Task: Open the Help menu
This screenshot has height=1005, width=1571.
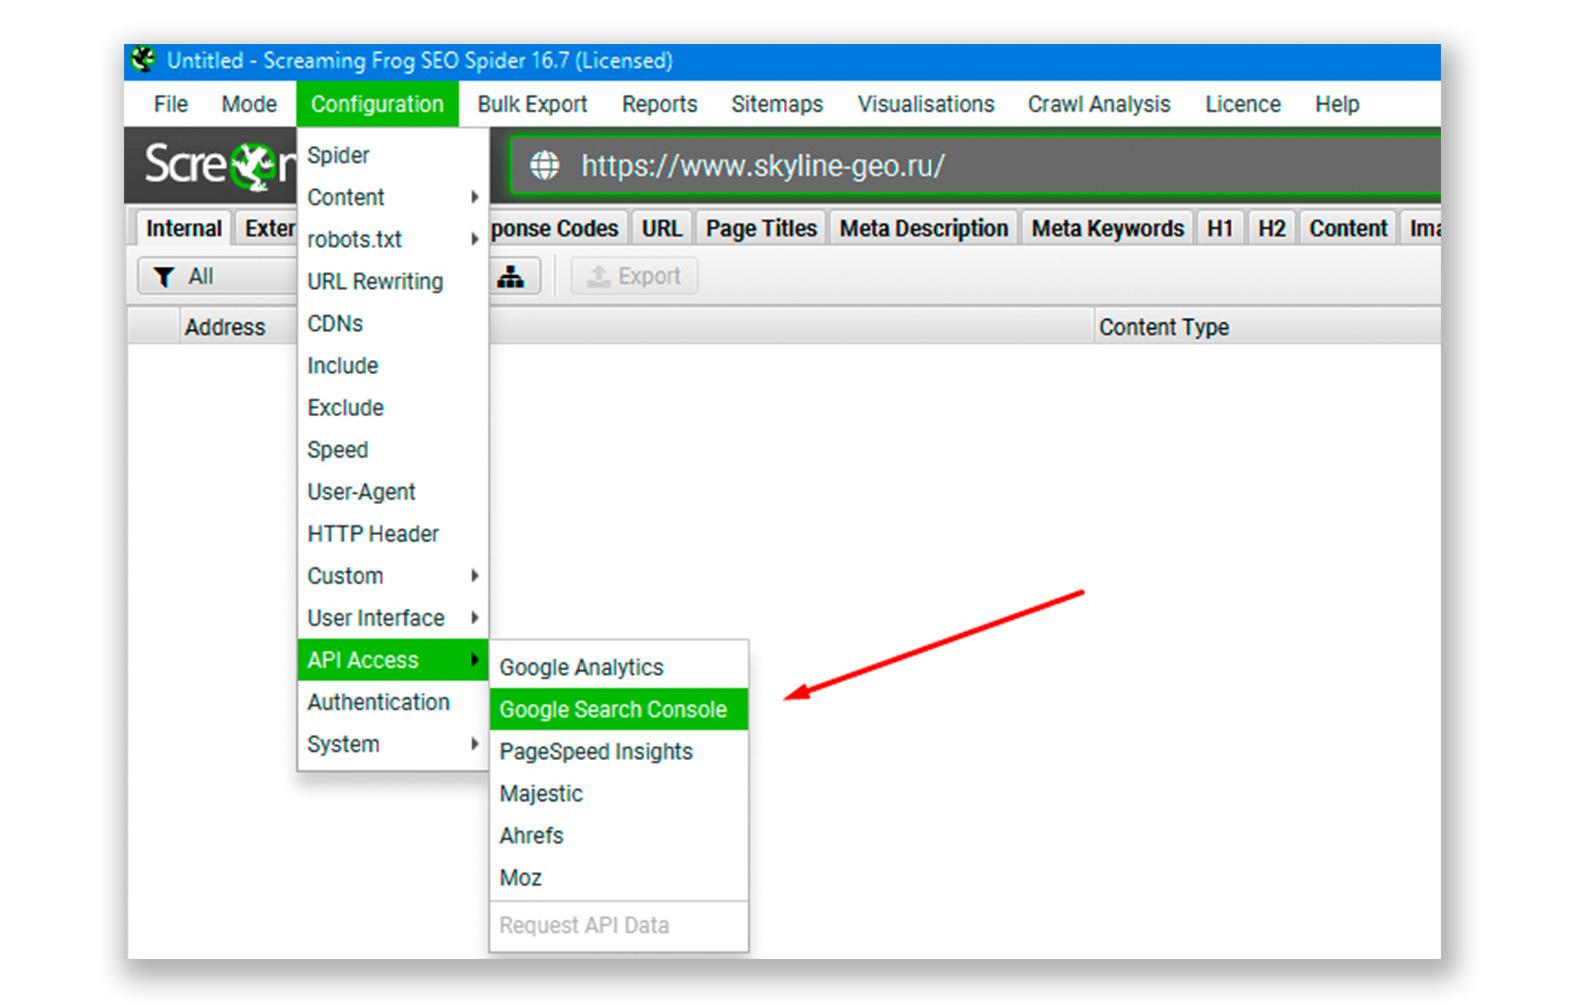Action: pyautogui.click(x=1337, y=104)
